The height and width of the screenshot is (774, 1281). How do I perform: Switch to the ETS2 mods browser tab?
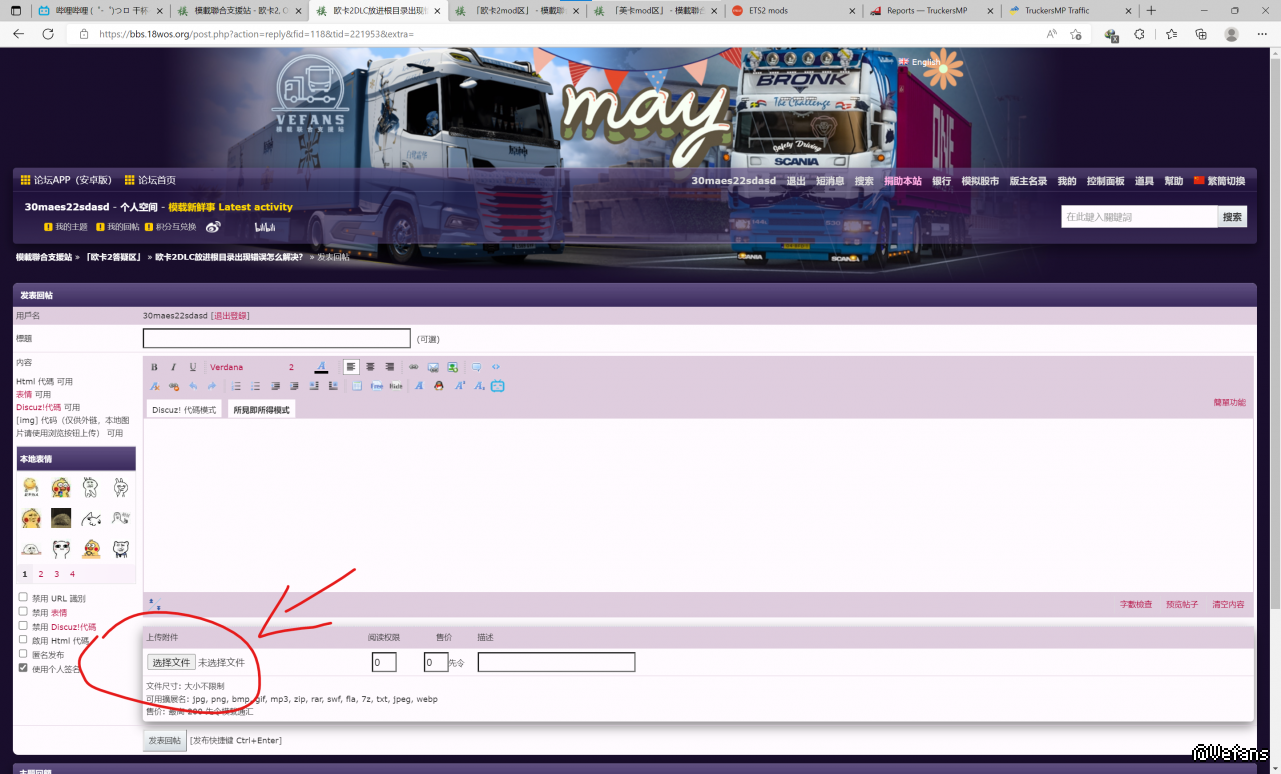pos(791,11)
